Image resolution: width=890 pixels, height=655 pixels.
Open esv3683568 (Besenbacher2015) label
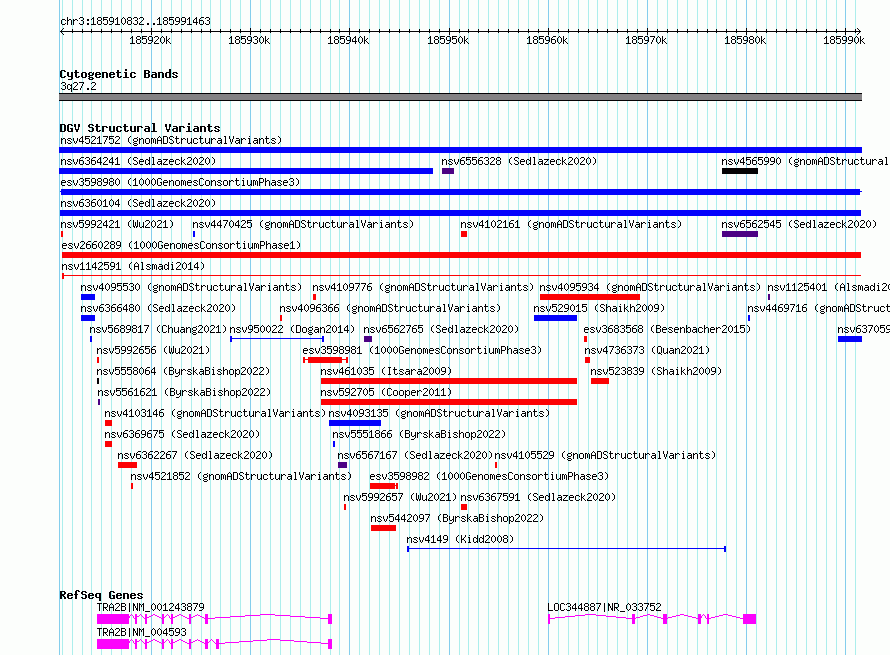pyautogui.click(x=667, y=329)
